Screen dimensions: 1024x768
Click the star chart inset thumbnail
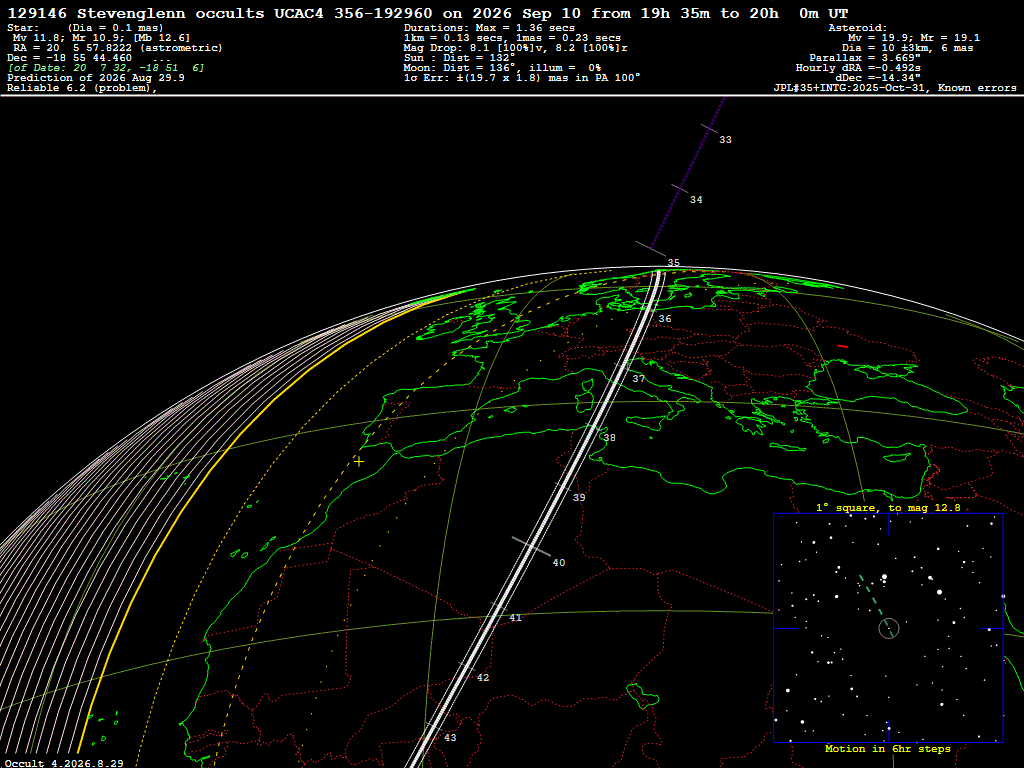click(888, 628)
